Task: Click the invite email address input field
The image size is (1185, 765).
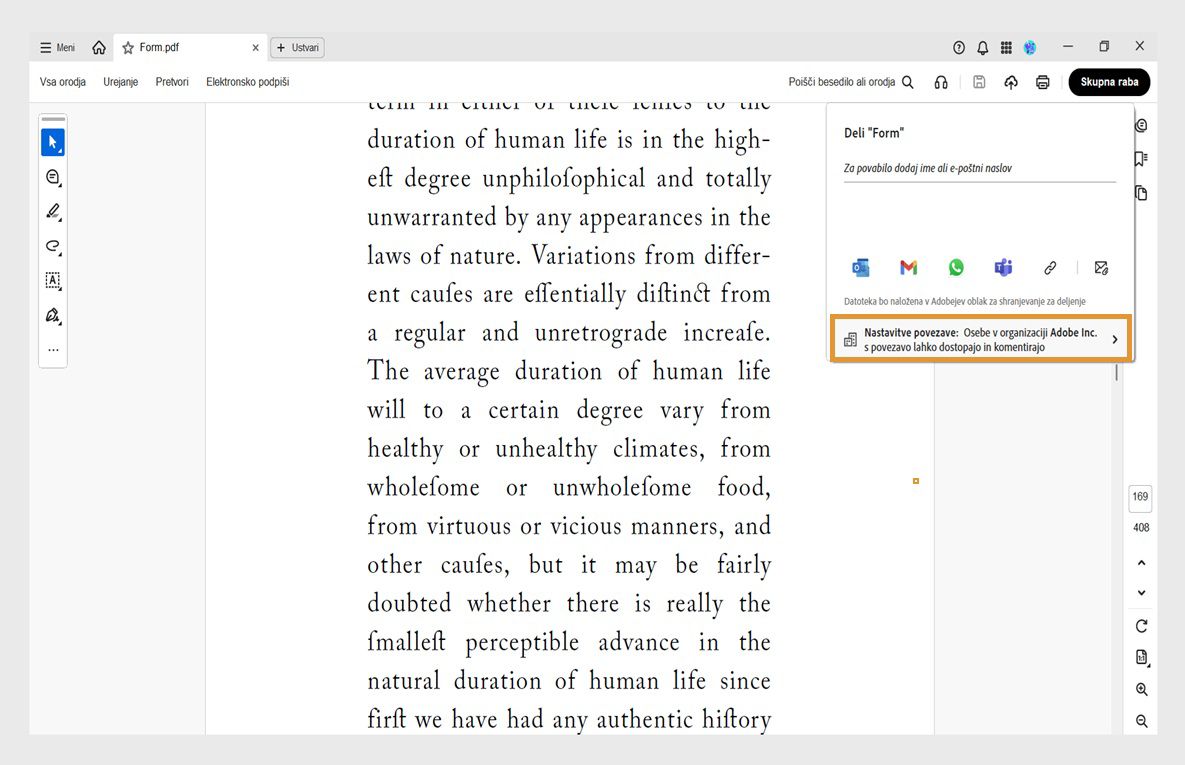Action: [x=978, y=168]
